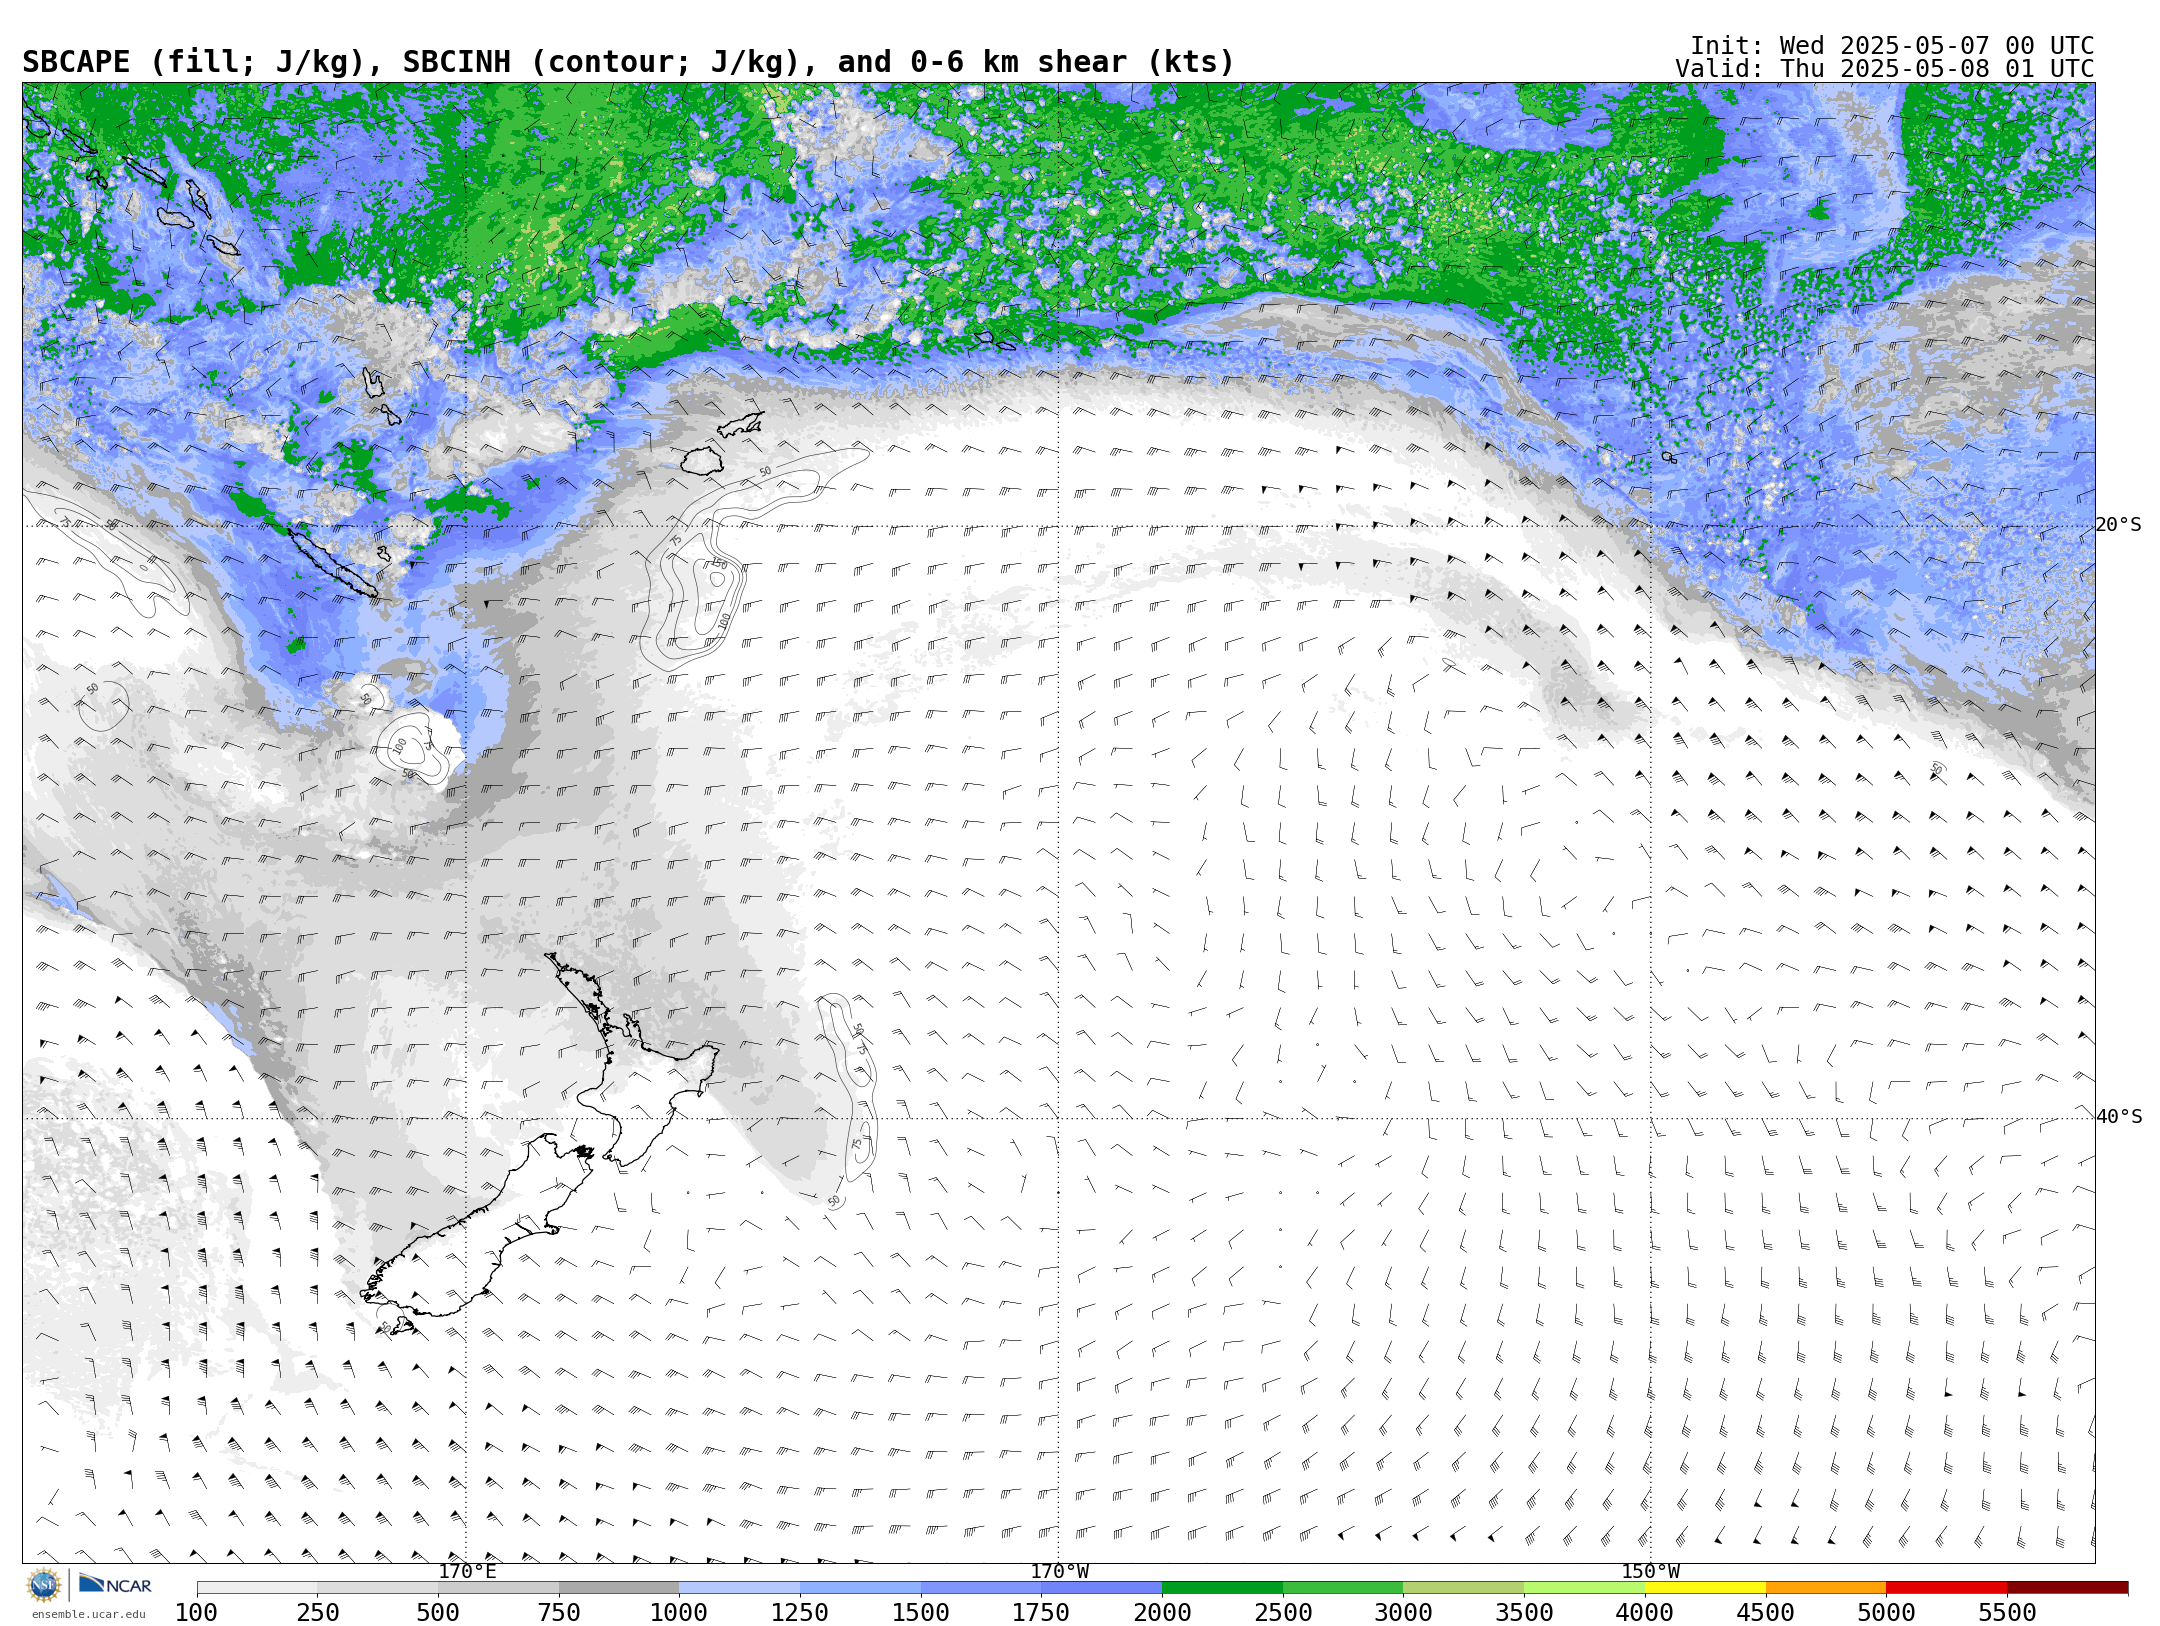Pick the orange 4500–5000 colorbar swatch

1826,1588
